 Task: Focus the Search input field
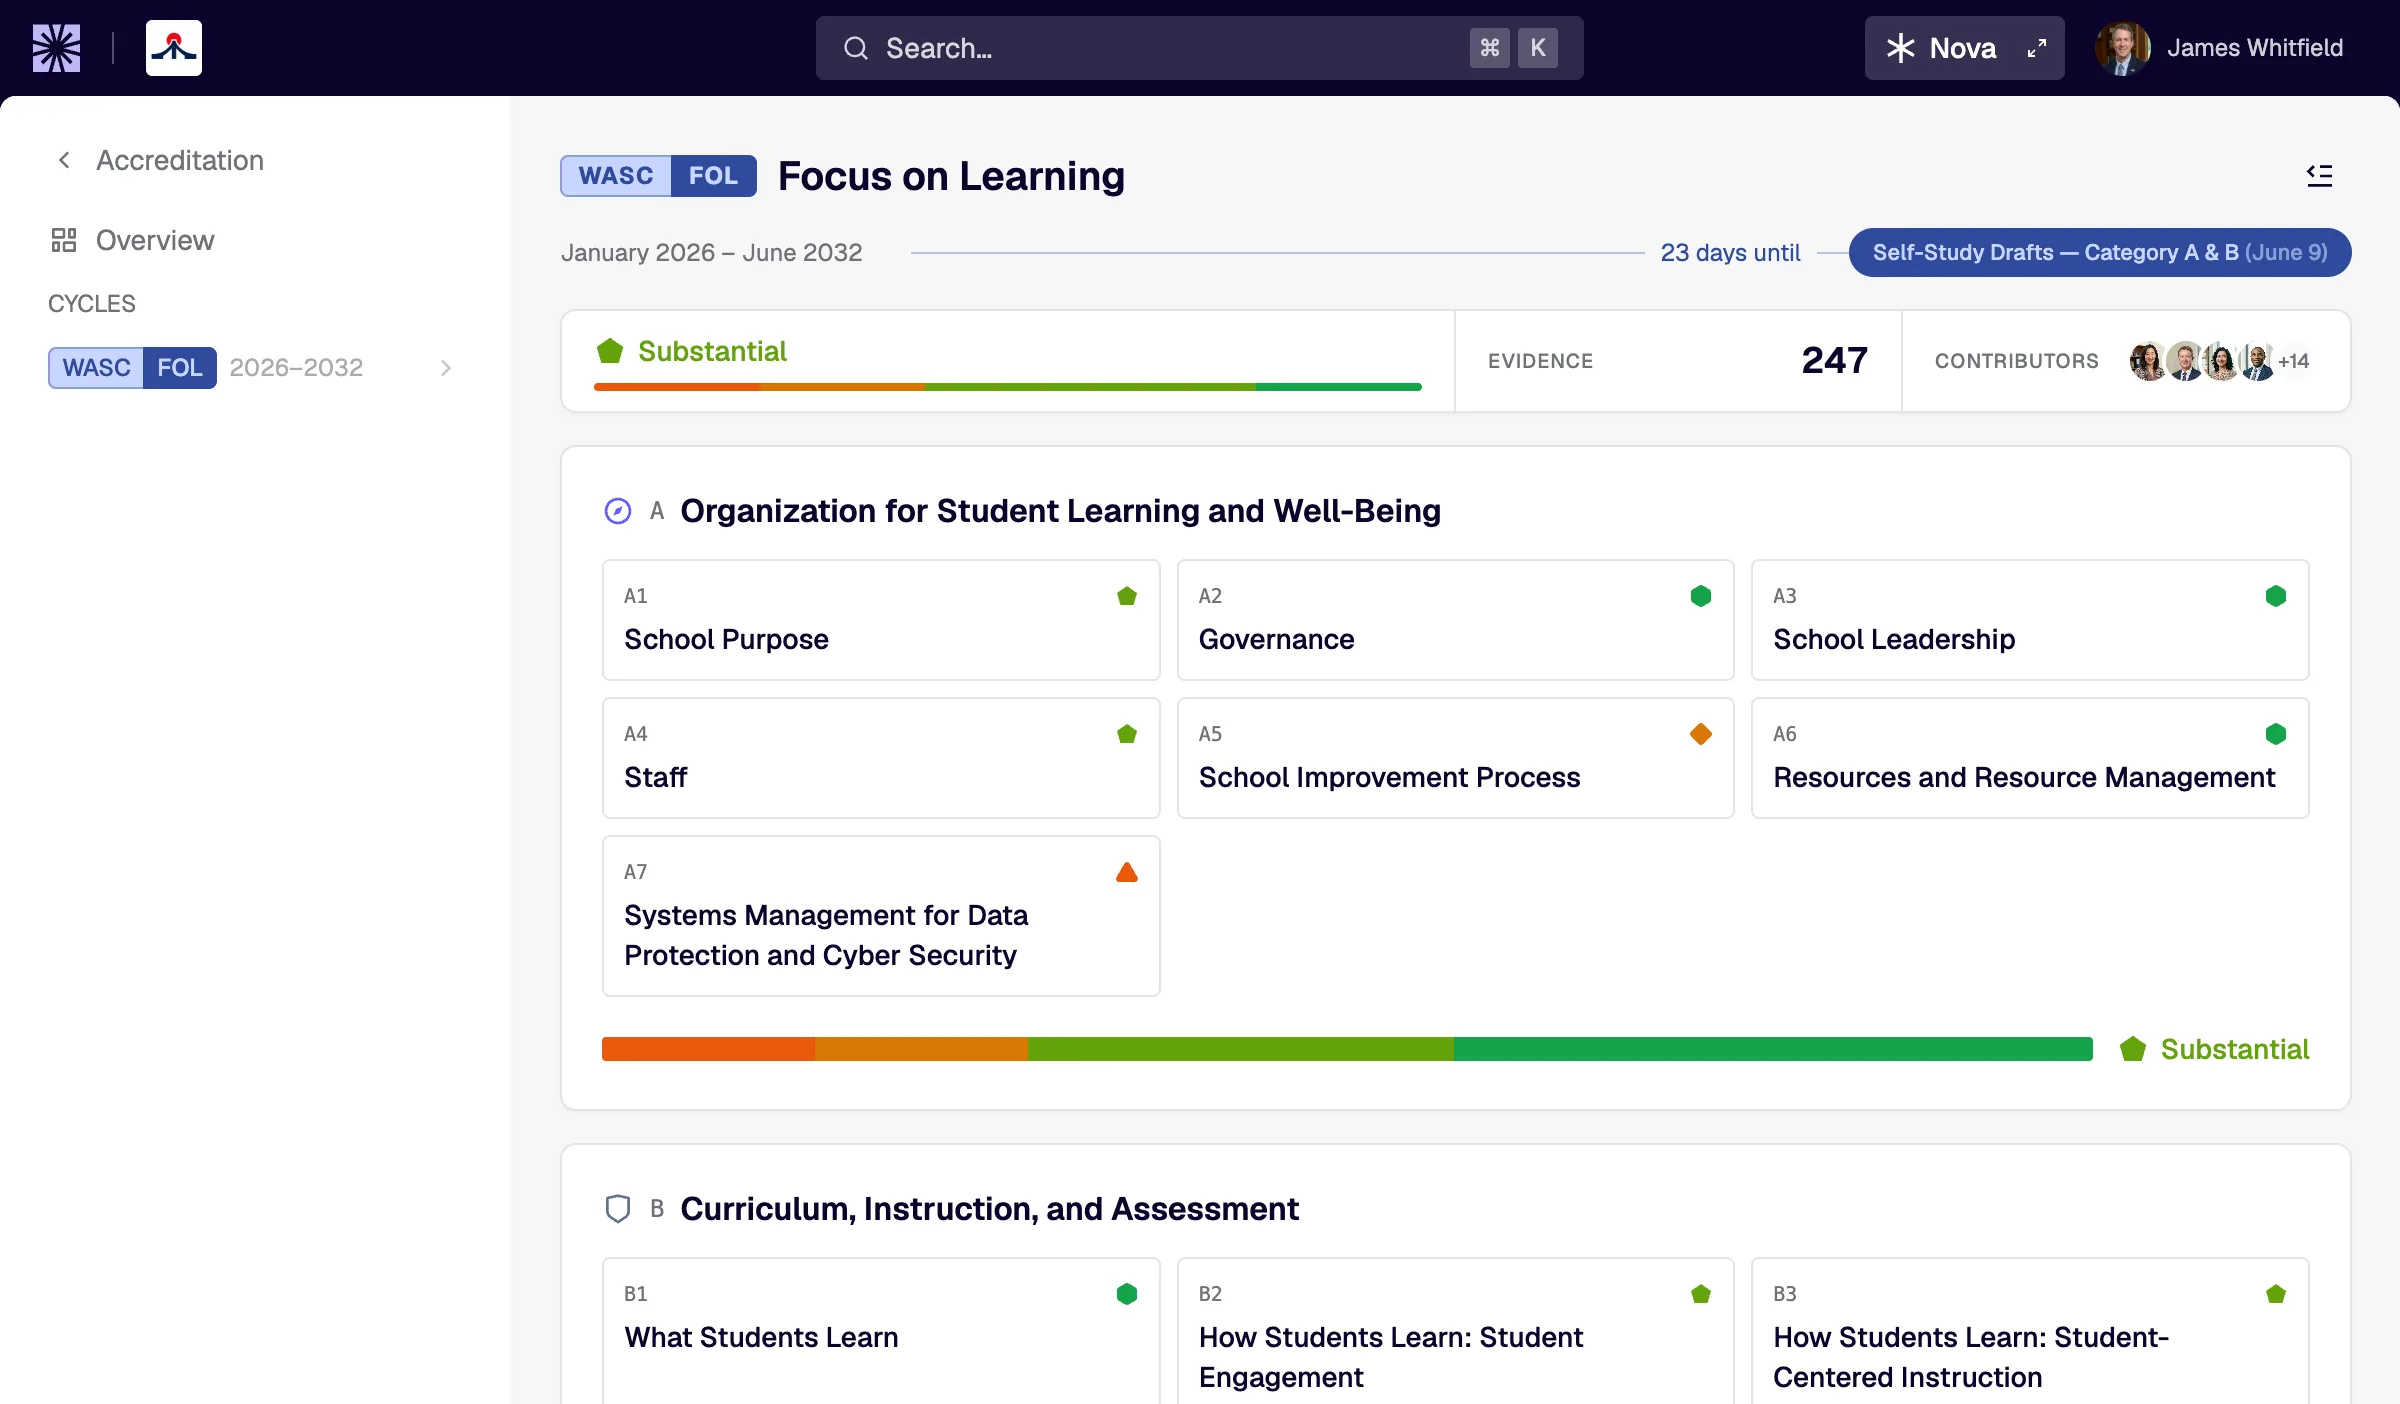1199,48
